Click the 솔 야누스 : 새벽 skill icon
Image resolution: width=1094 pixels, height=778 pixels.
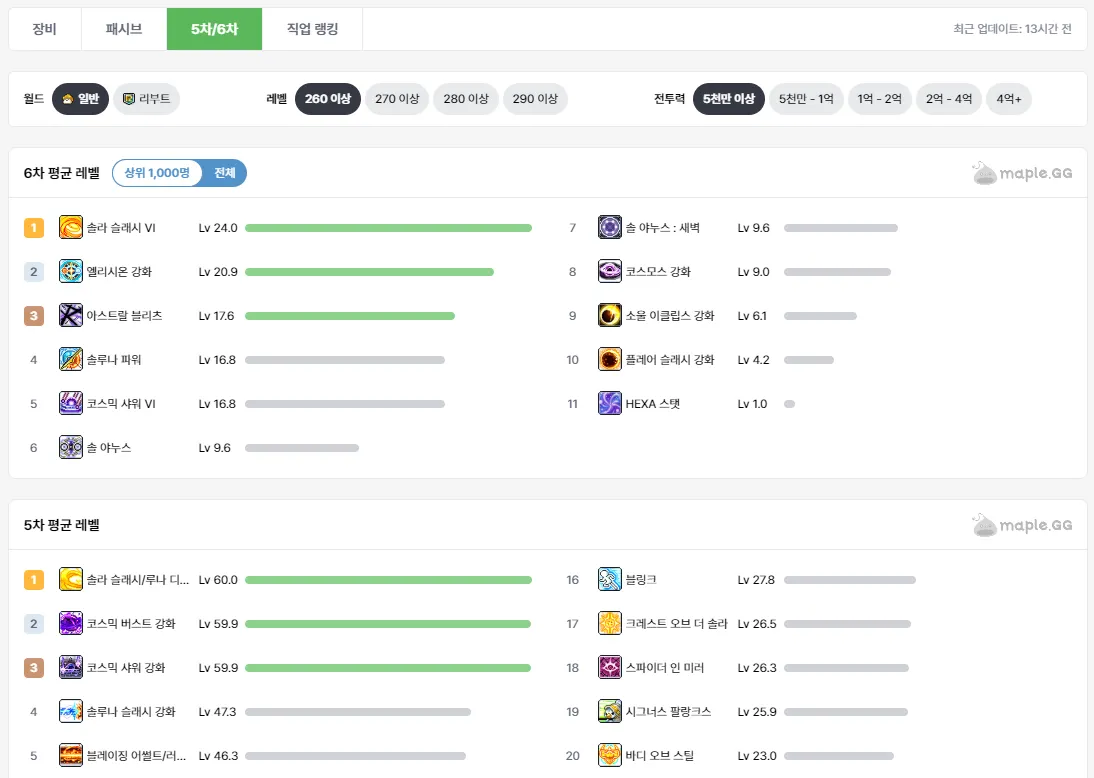610,227
